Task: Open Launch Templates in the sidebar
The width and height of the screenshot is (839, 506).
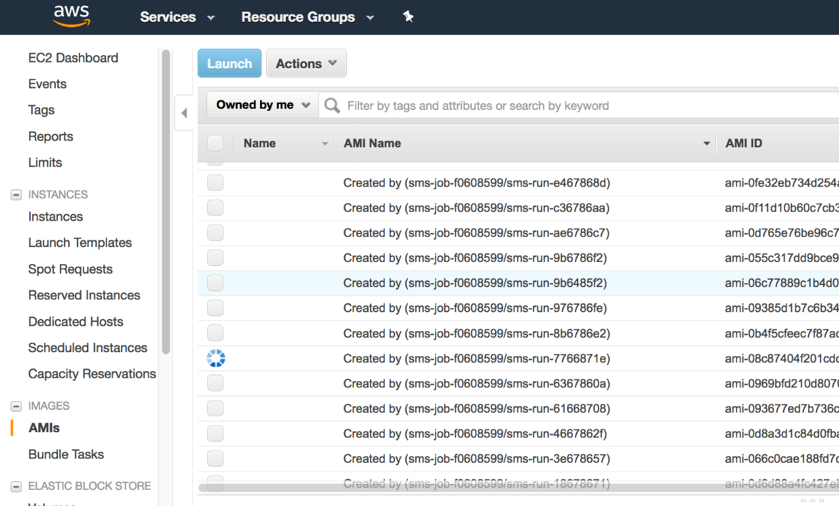Action: pos(80,243)
